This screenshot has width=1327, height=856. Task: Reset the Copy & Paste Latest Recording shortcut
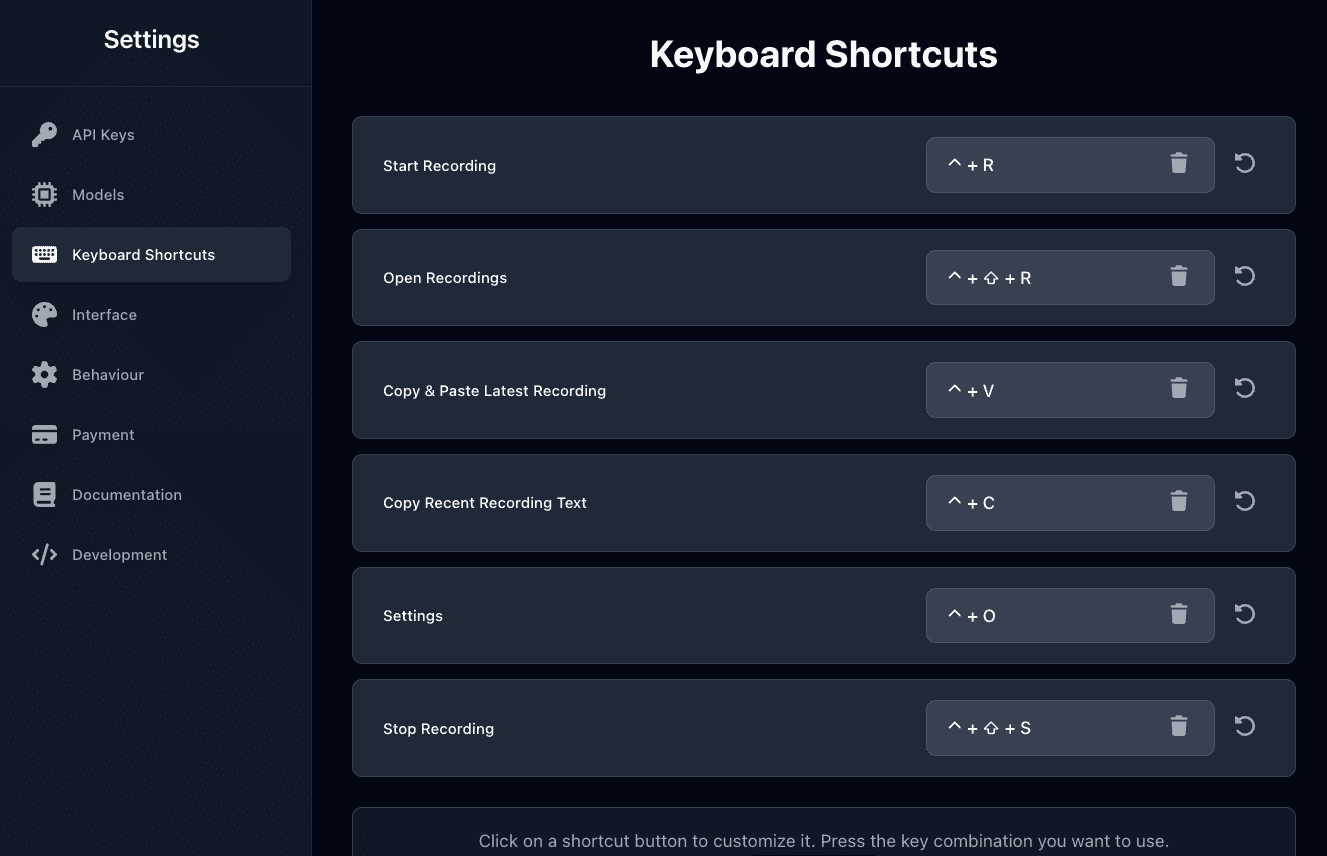(1245, 389)
